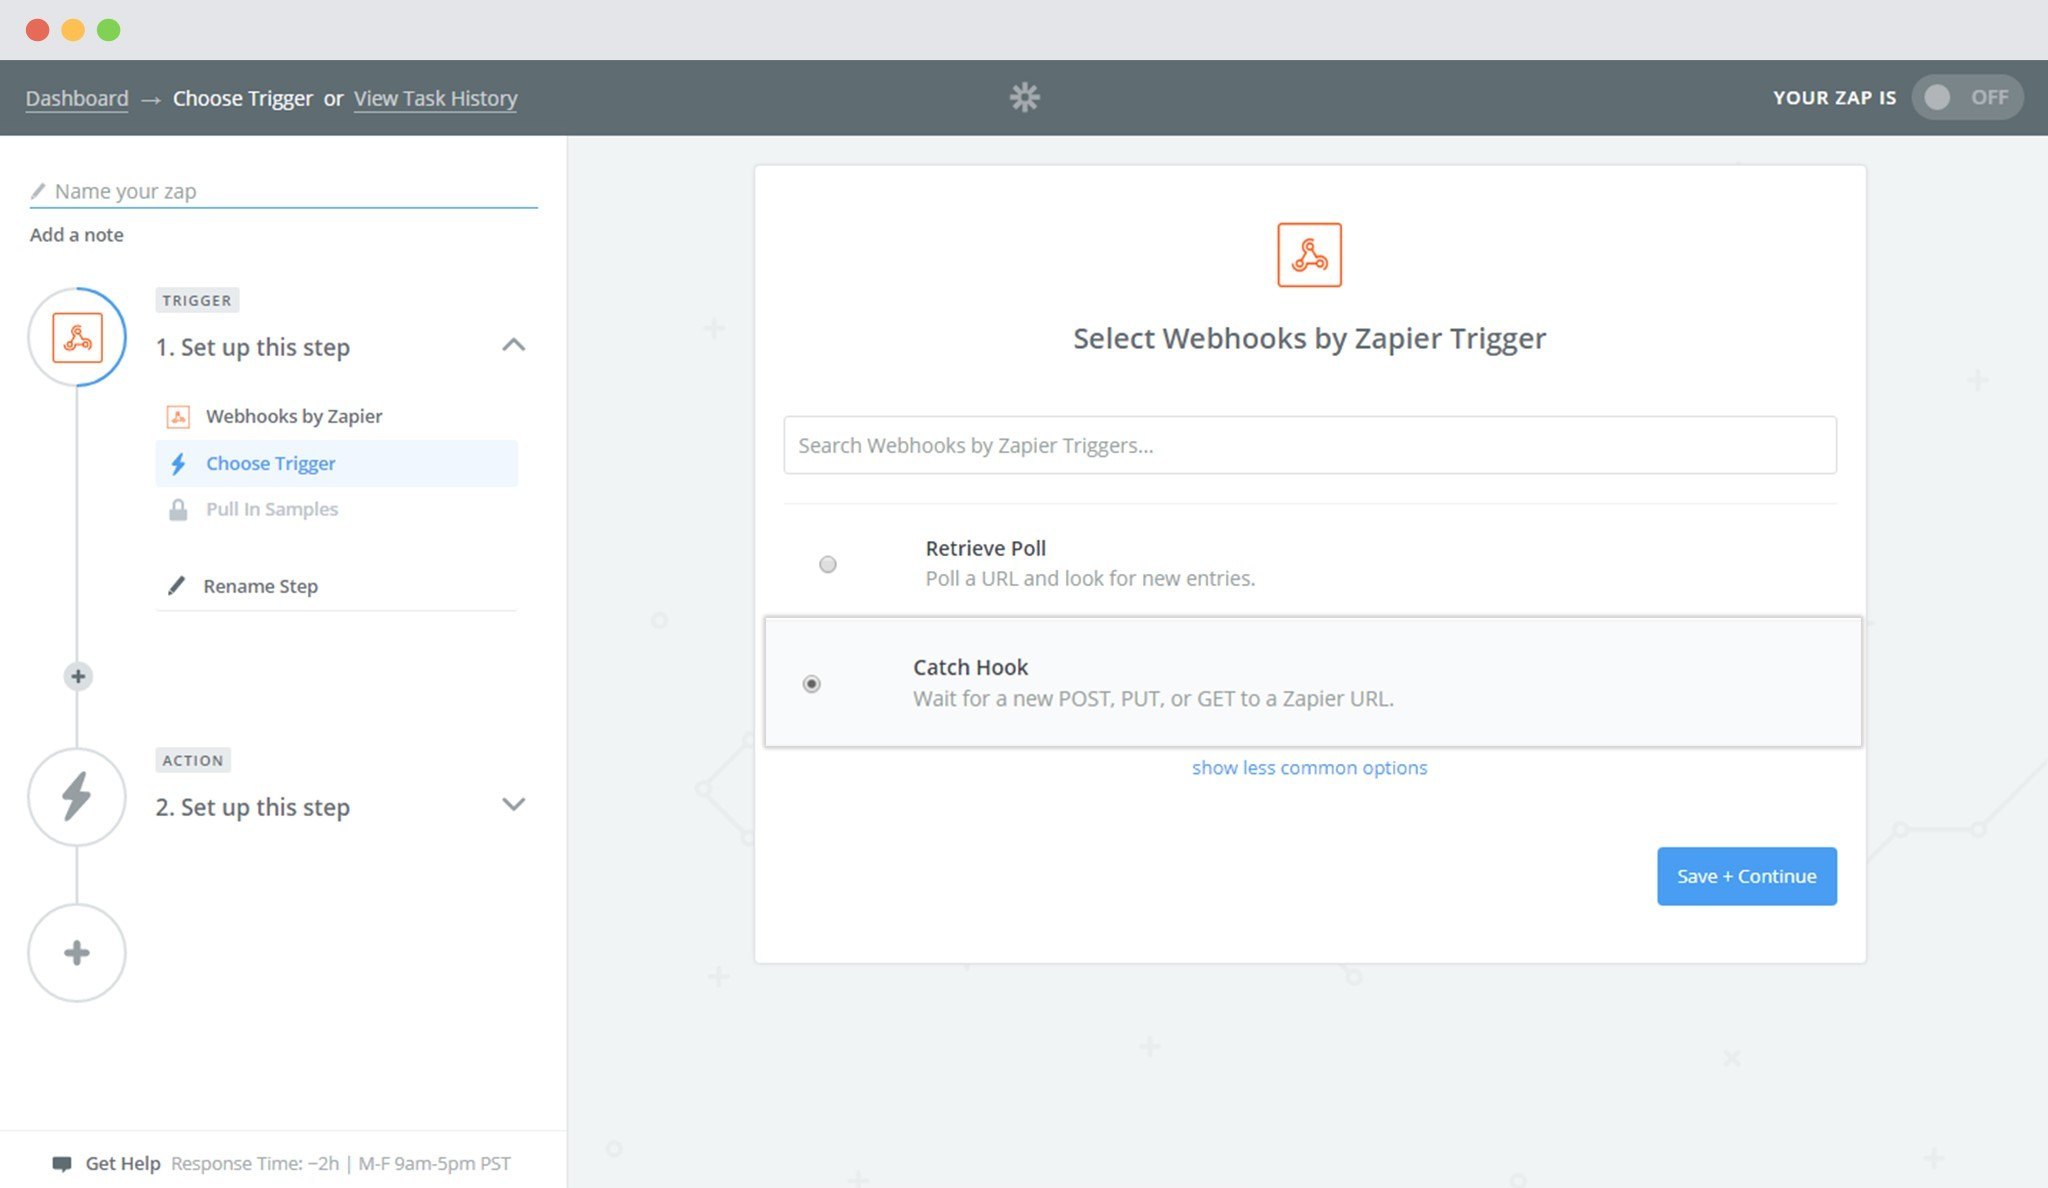Screen dimensions: 2048x1188
Task: Select the Retrieve Poll radio button
Action: click(x=828, y=564)
